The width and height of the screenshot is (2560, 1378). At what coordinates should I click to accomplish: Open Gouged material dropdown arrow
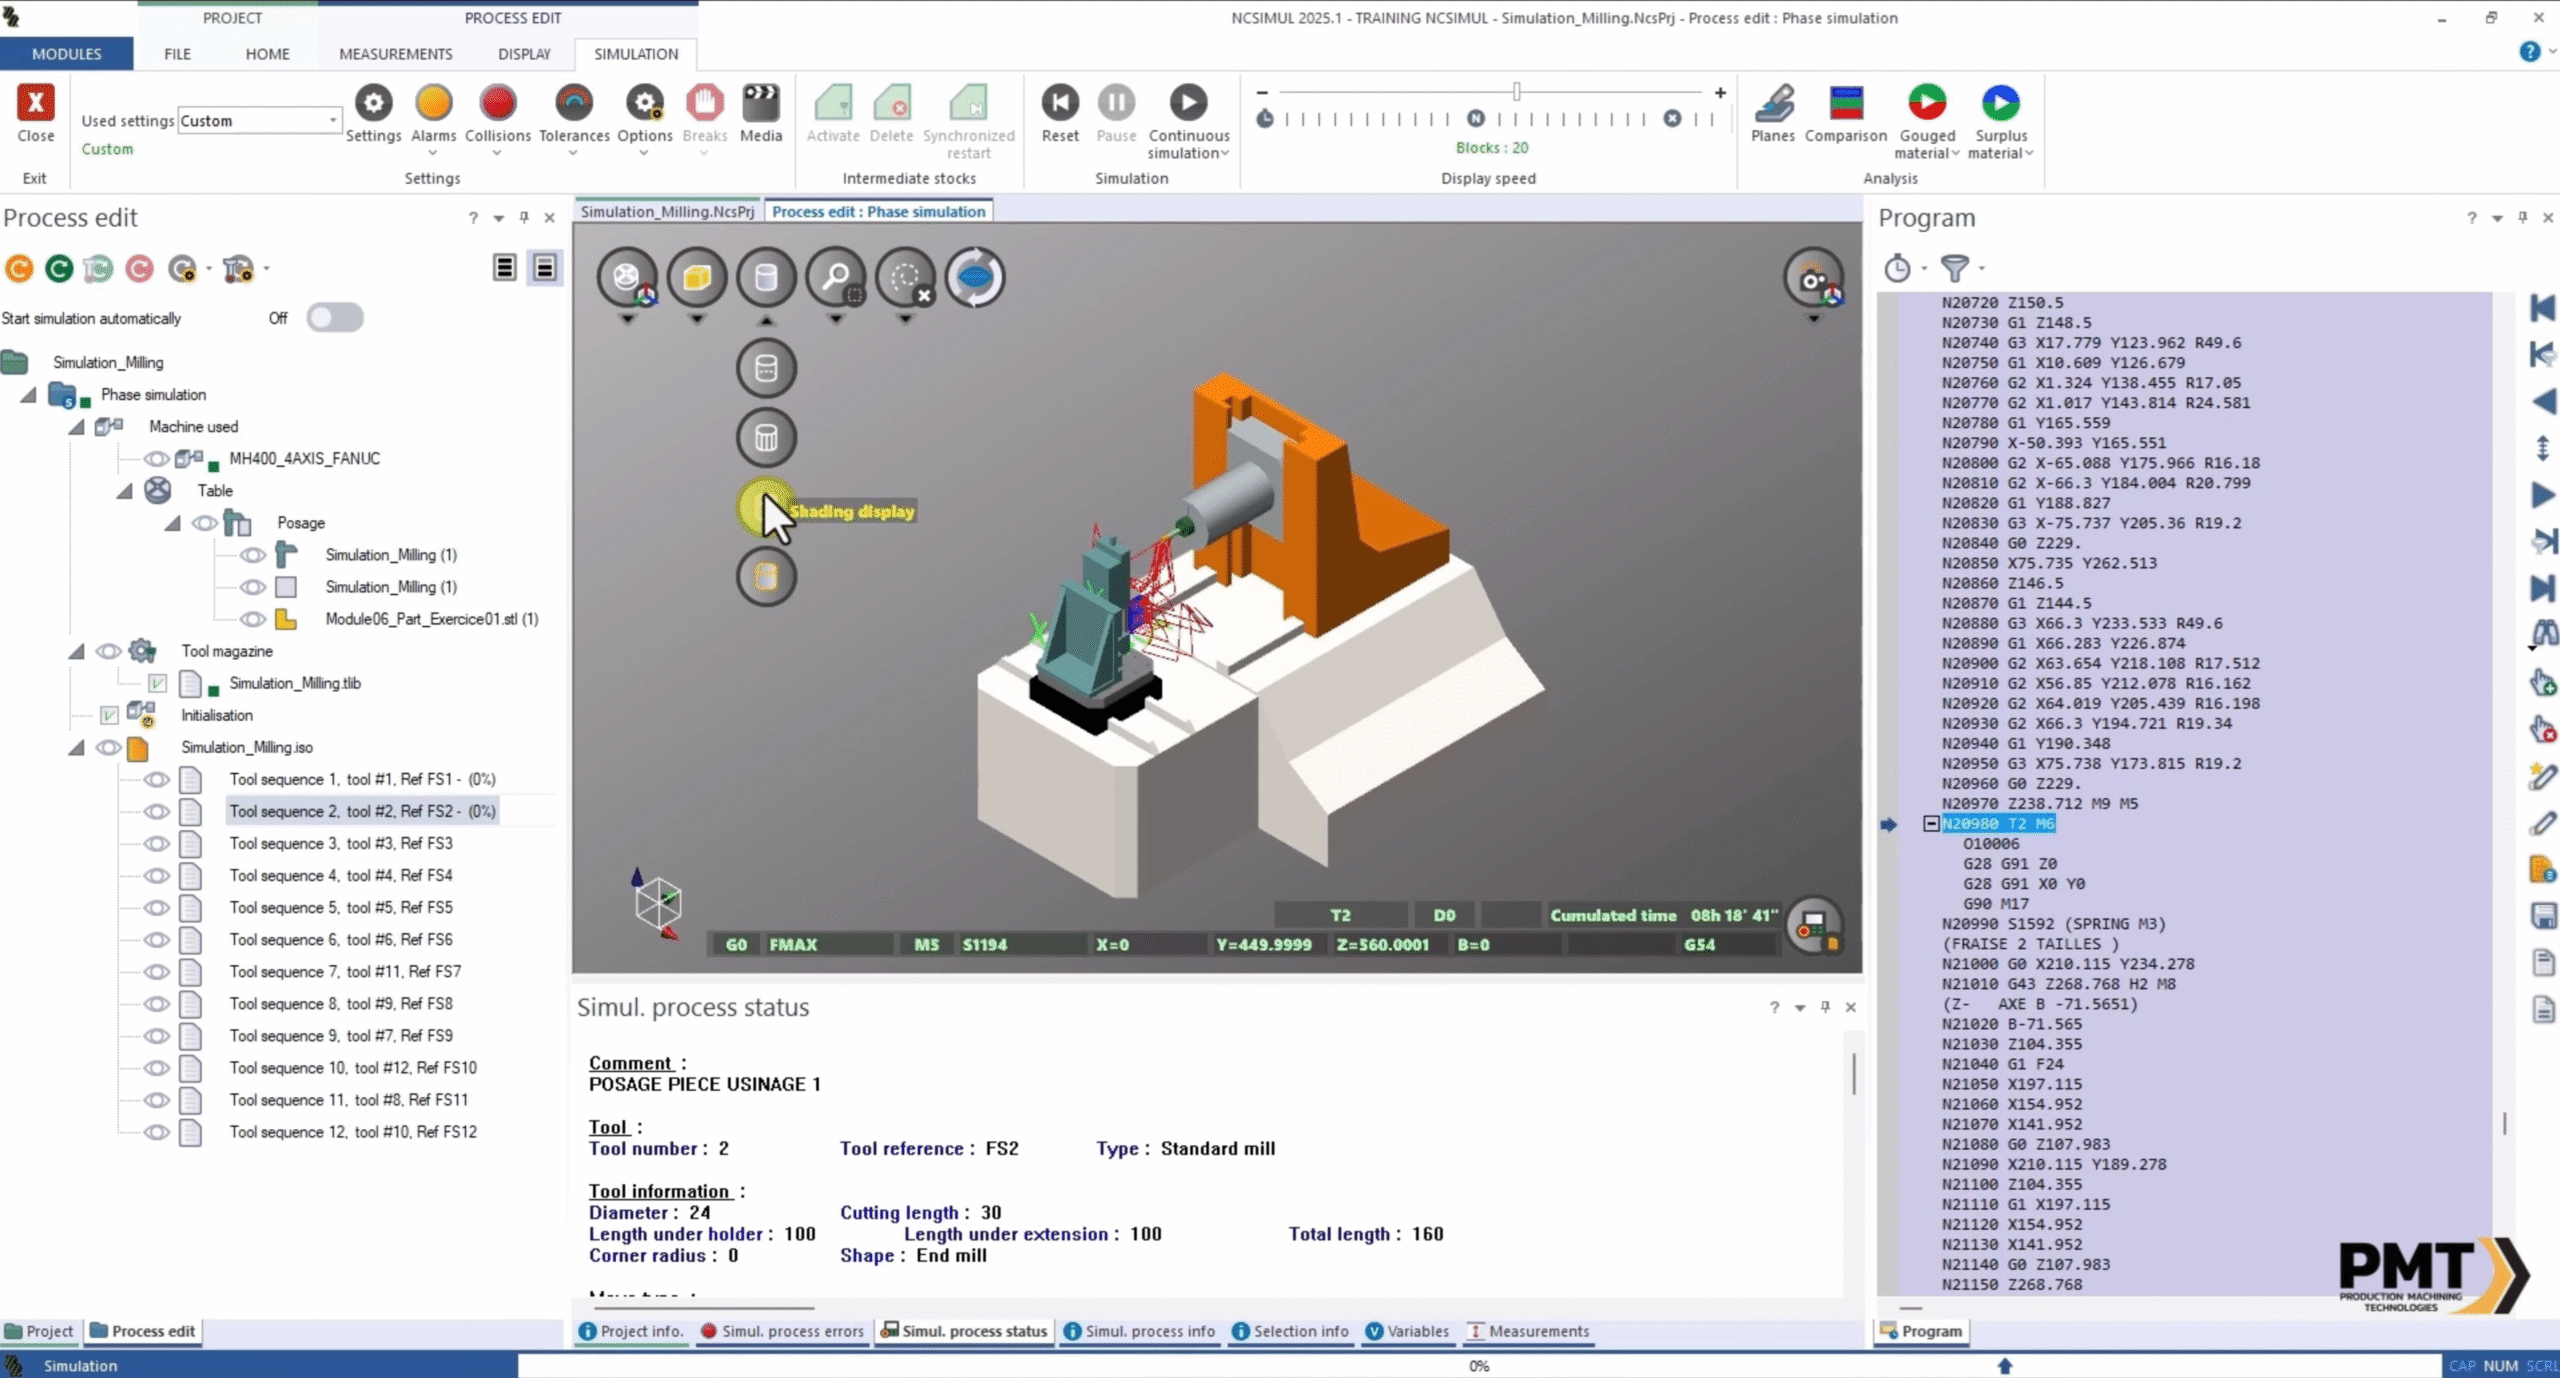point(1955,153)
